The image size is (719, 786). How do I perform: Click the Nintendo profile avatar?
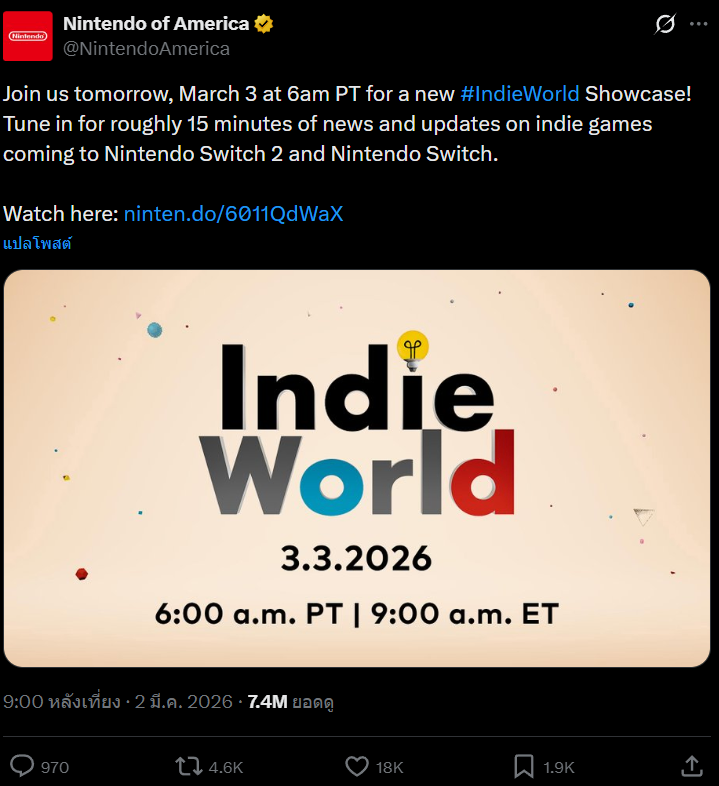click(x=28, y=36)
